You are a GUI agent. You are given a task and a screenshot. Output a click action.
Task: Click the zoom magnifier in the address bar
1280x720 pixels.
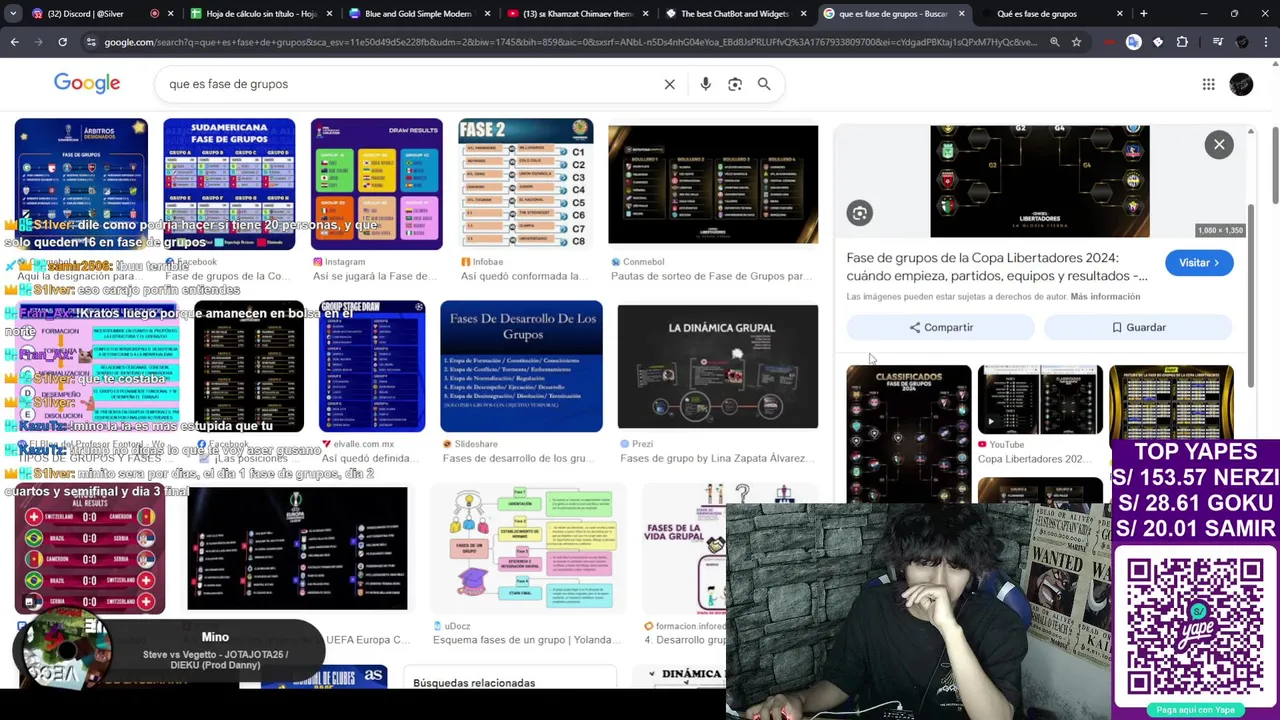click(x=1054, y=42)
